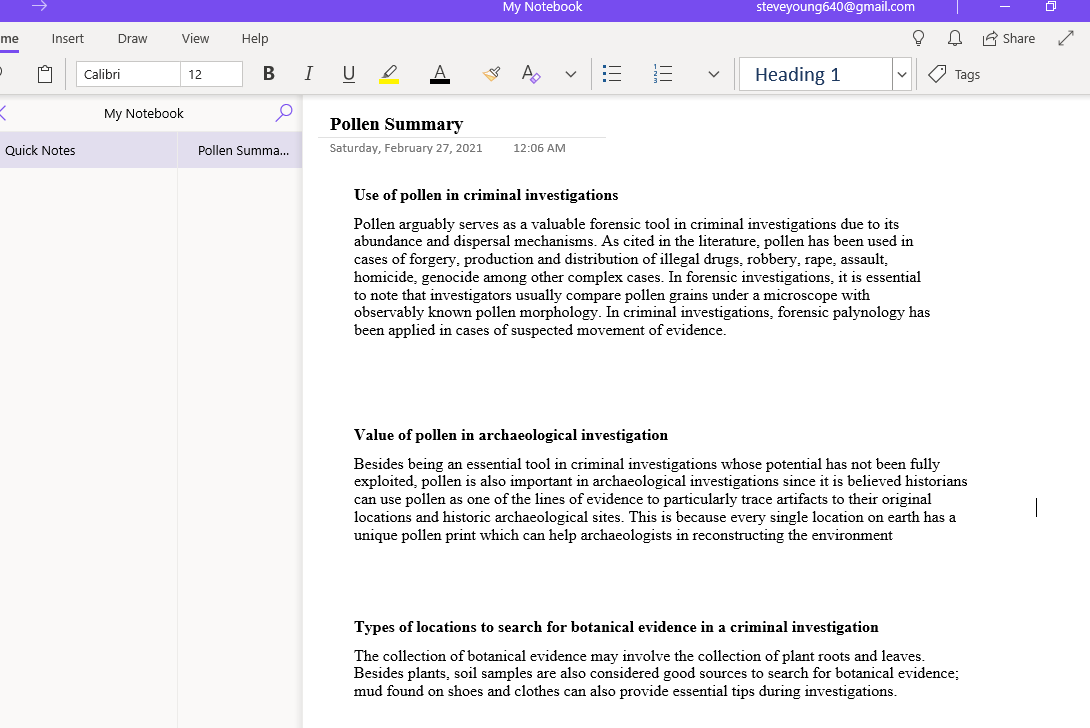
Task: Open the Heading 1 styles dropdown
Action: (901, 74)
